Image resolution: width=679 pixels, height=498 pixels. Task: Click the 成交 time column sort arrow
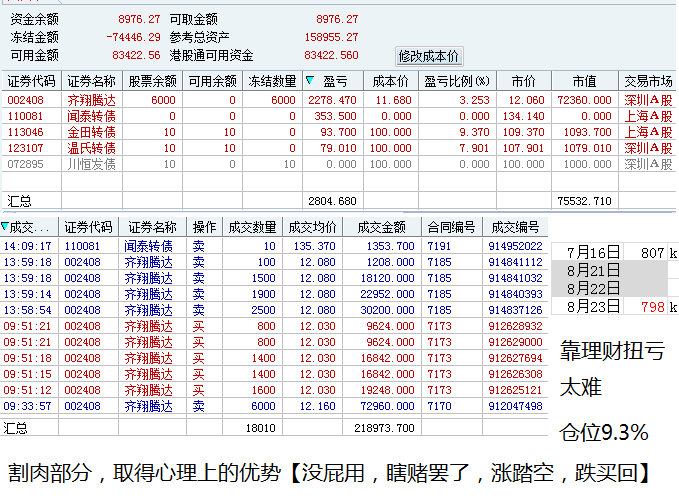click(5, 226)
